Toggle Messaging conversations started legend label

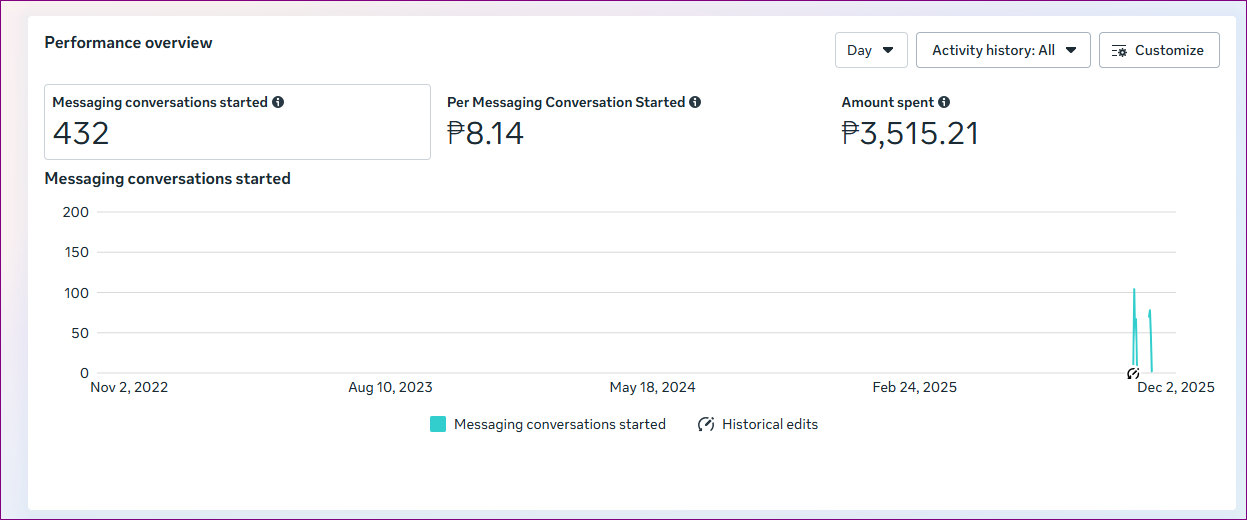pos(559,424)
